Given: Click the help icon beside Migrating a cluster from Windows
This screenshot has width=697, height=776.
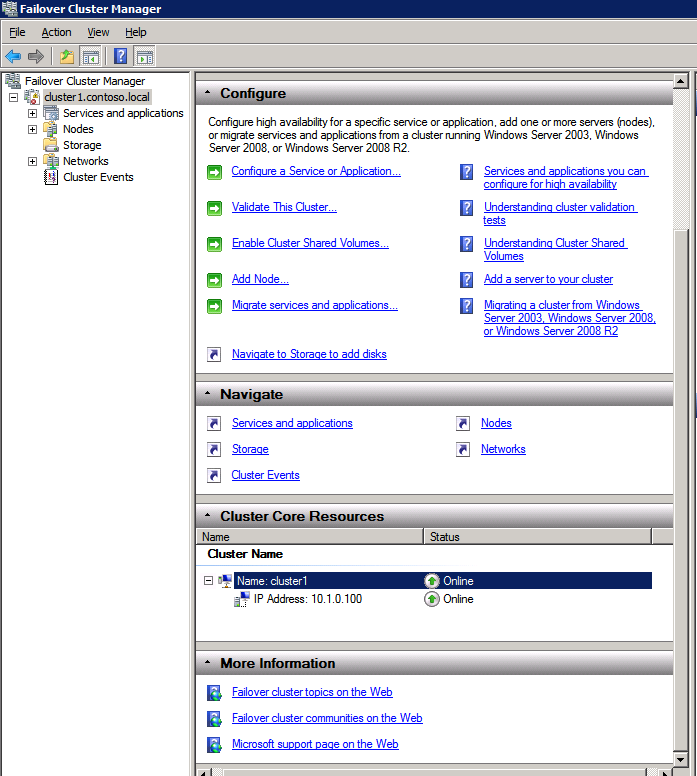Looking at the screenshot, I should coord(466,305).
